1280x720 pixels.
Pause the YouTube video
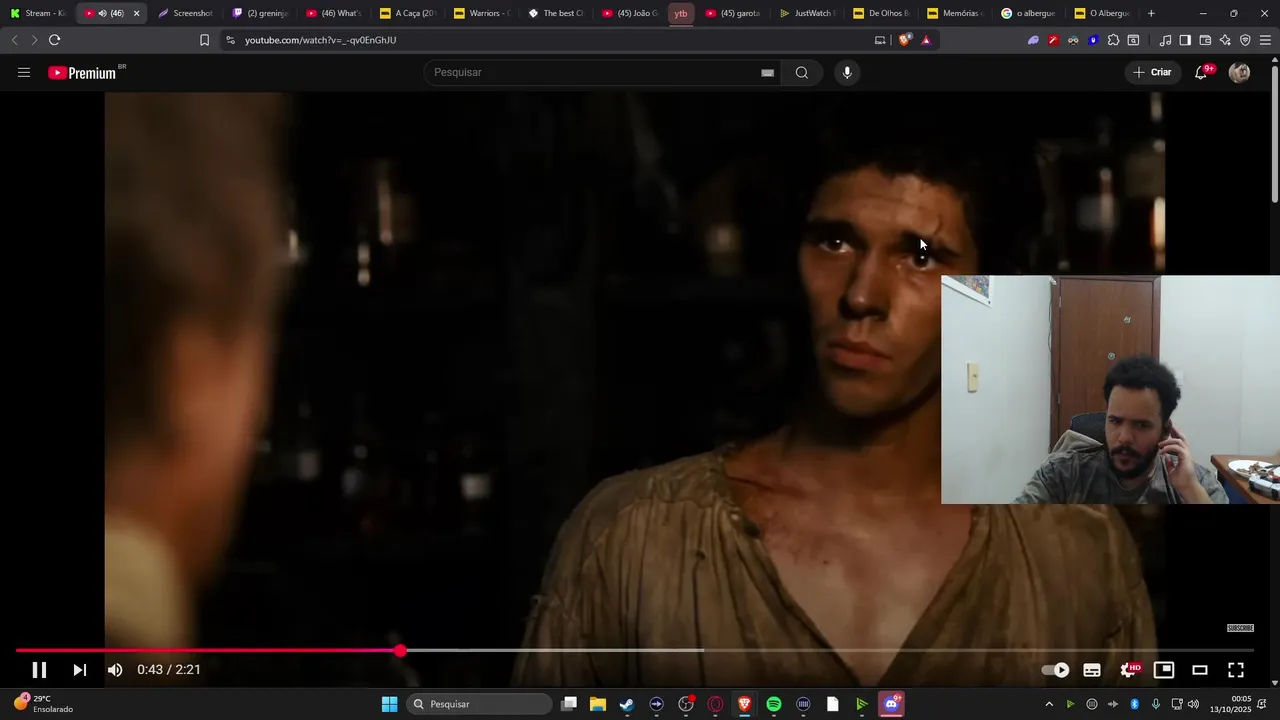pyautogui.click(x=39, y=670)
